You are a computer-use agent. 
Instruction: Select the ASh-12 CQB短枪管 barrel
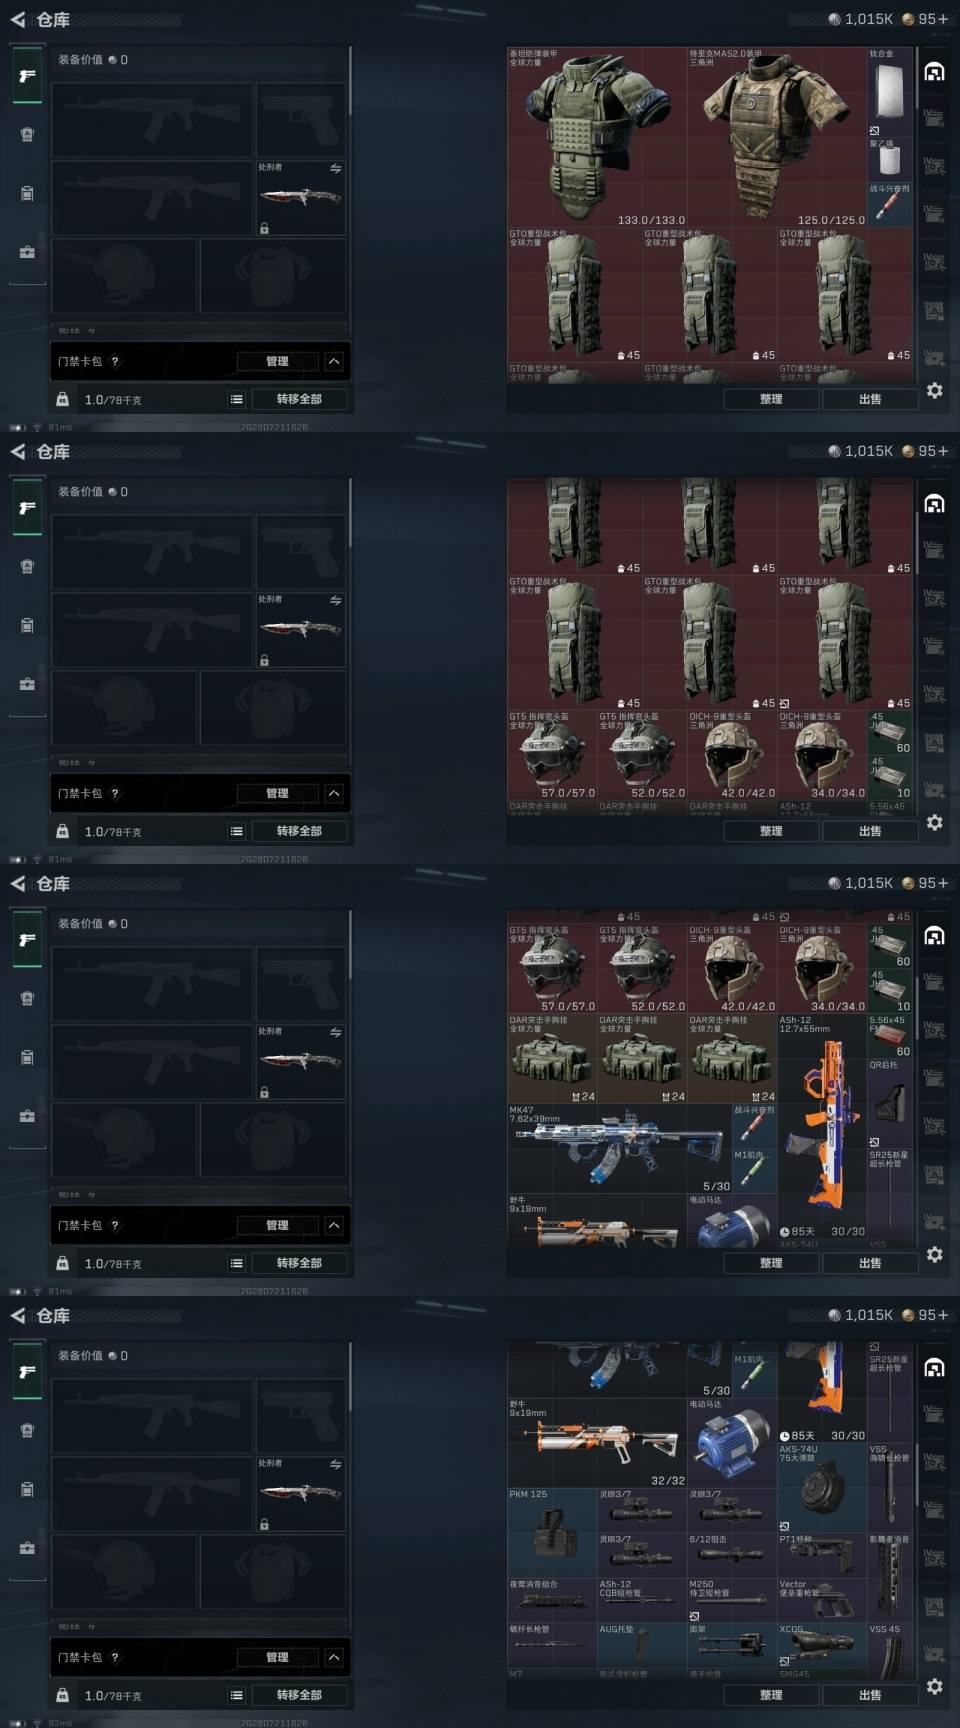(642, 1601)
